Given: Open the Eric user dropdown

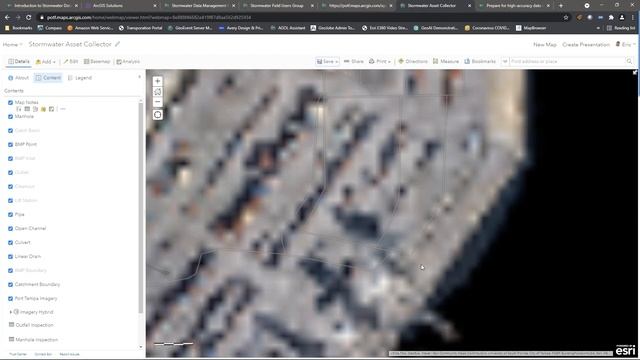Looking at the screenshot, I should coord(625,44).
